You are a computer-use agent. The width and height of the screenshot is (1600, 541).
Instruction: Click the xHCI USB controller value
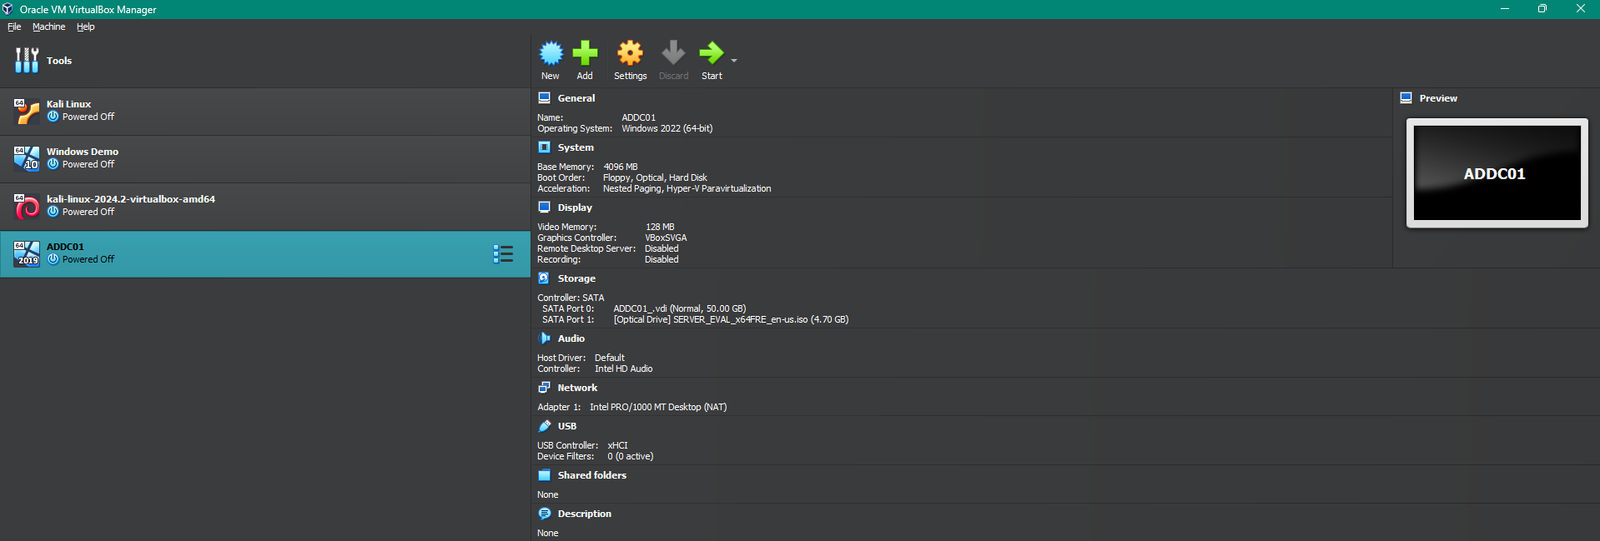[x=618, y=446]
